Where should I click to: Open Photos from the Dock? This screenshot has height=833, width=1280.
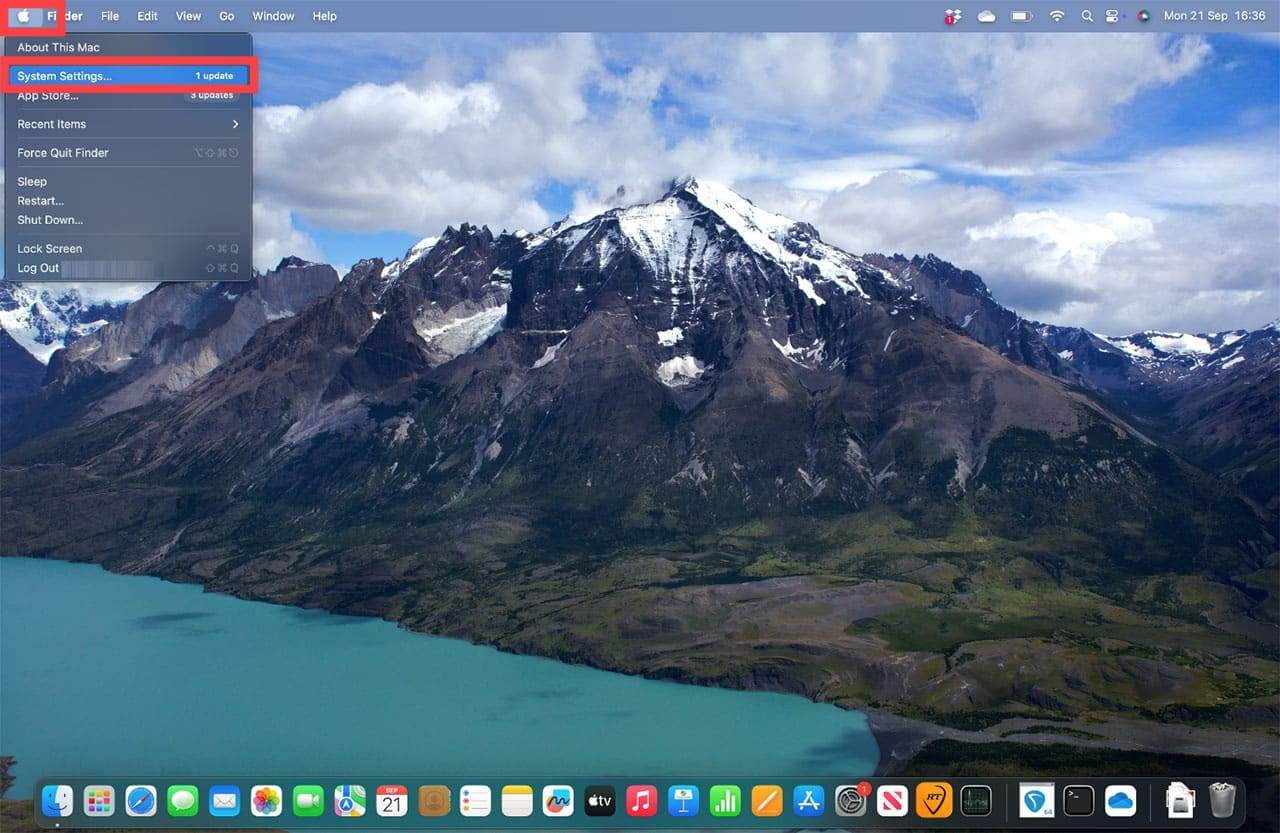point(266,800)
